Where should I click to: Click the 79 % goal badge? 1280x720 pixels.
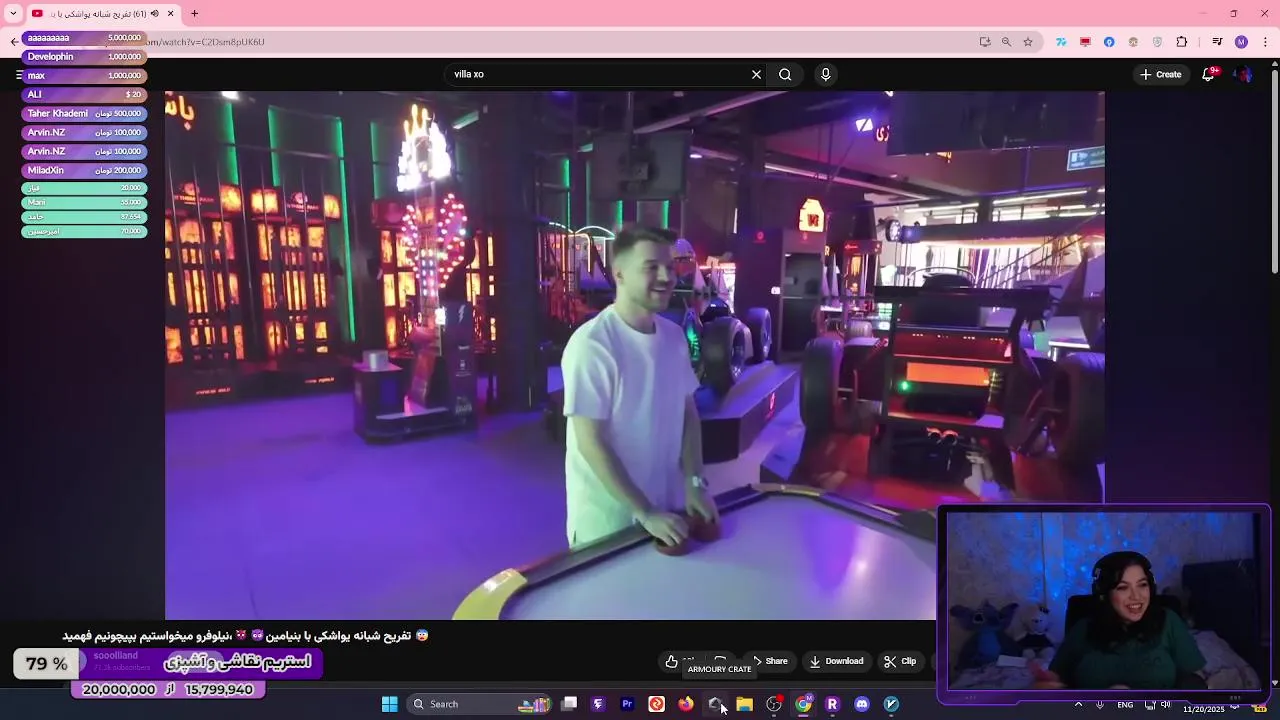(x=46, y=664)
